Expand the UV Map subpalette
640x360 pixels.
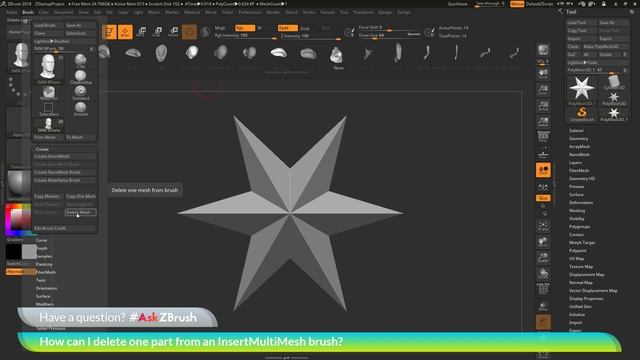(x=576, y=258)
